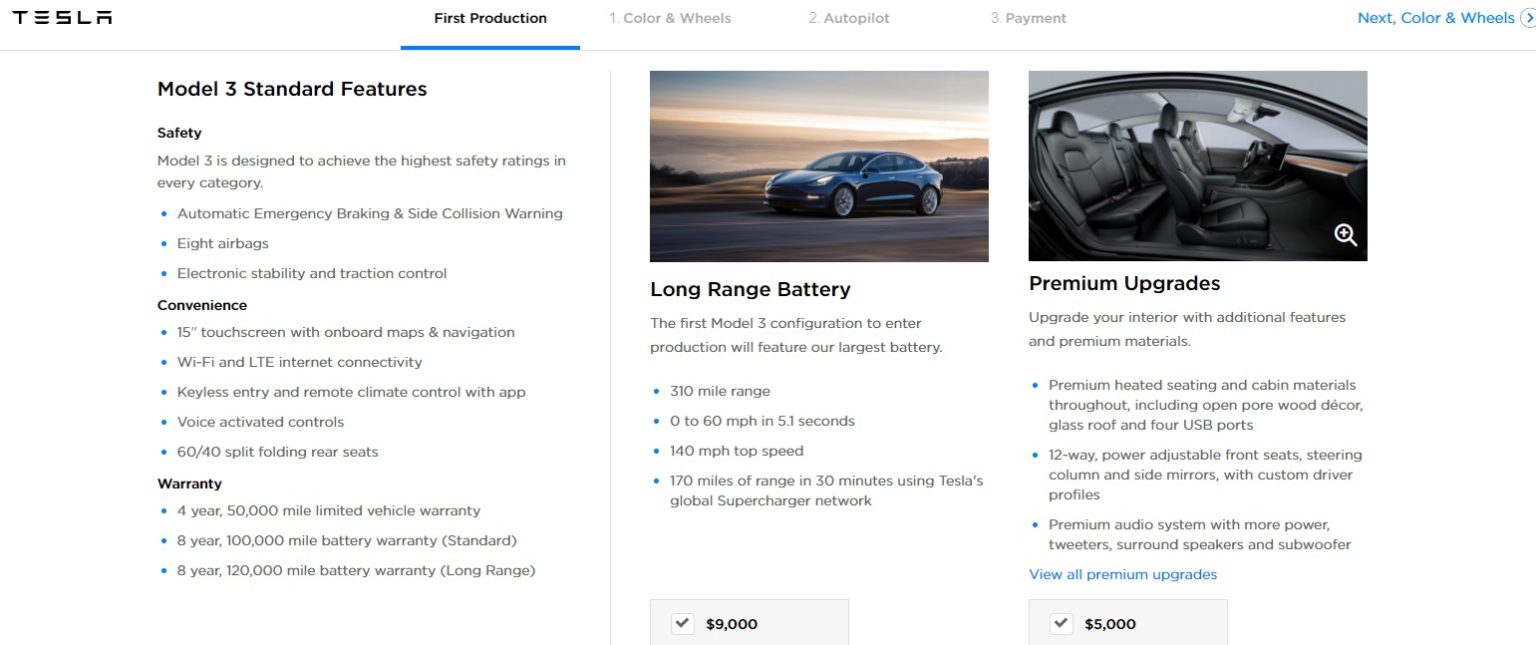Open the Payment step tab

point(1028,18)
